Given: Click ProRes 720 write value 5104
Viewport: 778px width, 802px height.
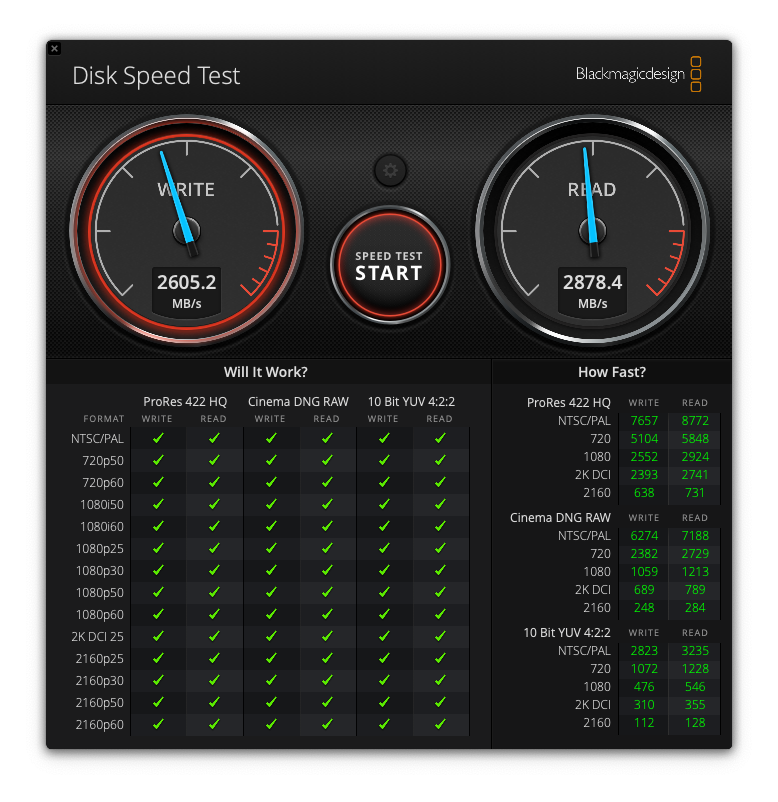Looking at the screenshot, I should pyautogui.click(x=644, y=439).
